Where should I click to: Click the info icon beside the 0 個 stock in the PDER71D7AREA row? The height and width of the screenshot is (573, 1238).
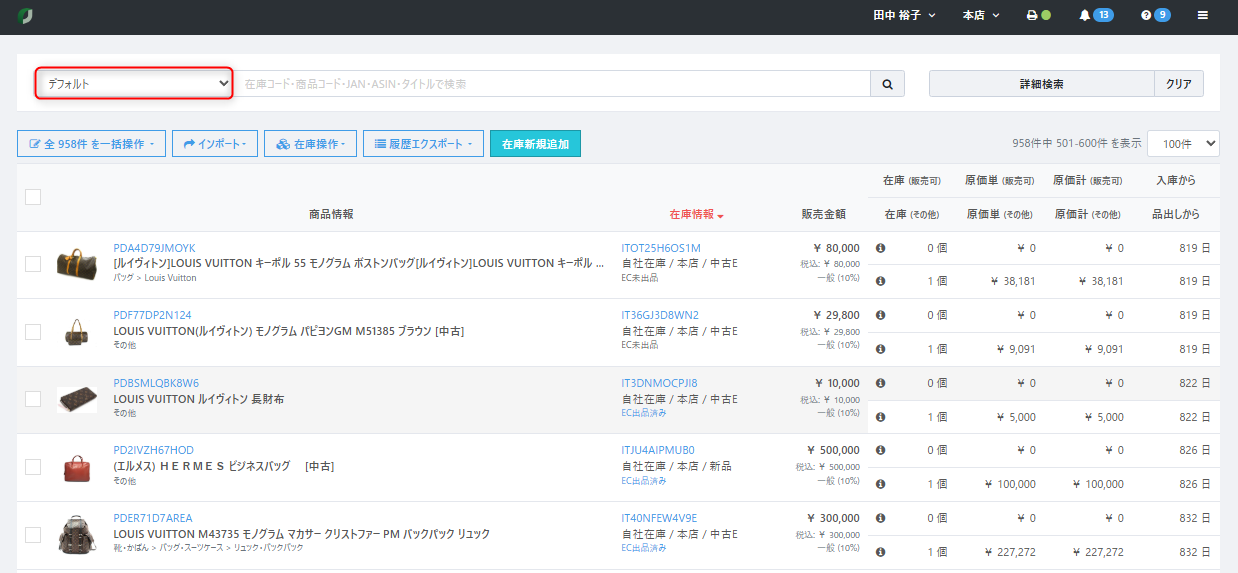coord(881,518)
